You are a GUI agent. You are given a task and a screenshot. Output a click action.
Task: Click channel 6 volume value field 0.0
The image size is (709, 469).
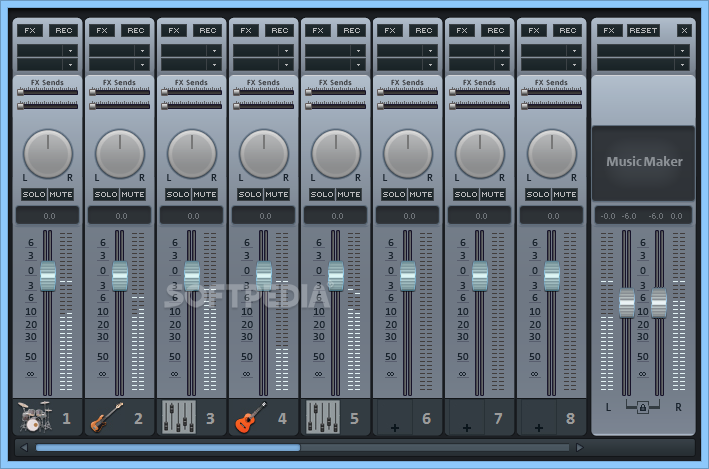tap(407, 216)
